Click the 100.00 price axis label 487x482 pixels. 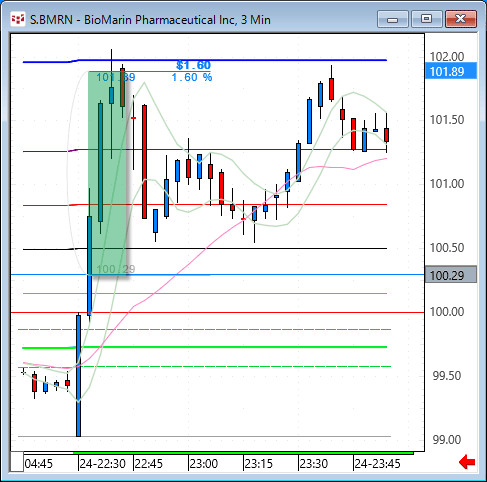click(x=447, y=312)
